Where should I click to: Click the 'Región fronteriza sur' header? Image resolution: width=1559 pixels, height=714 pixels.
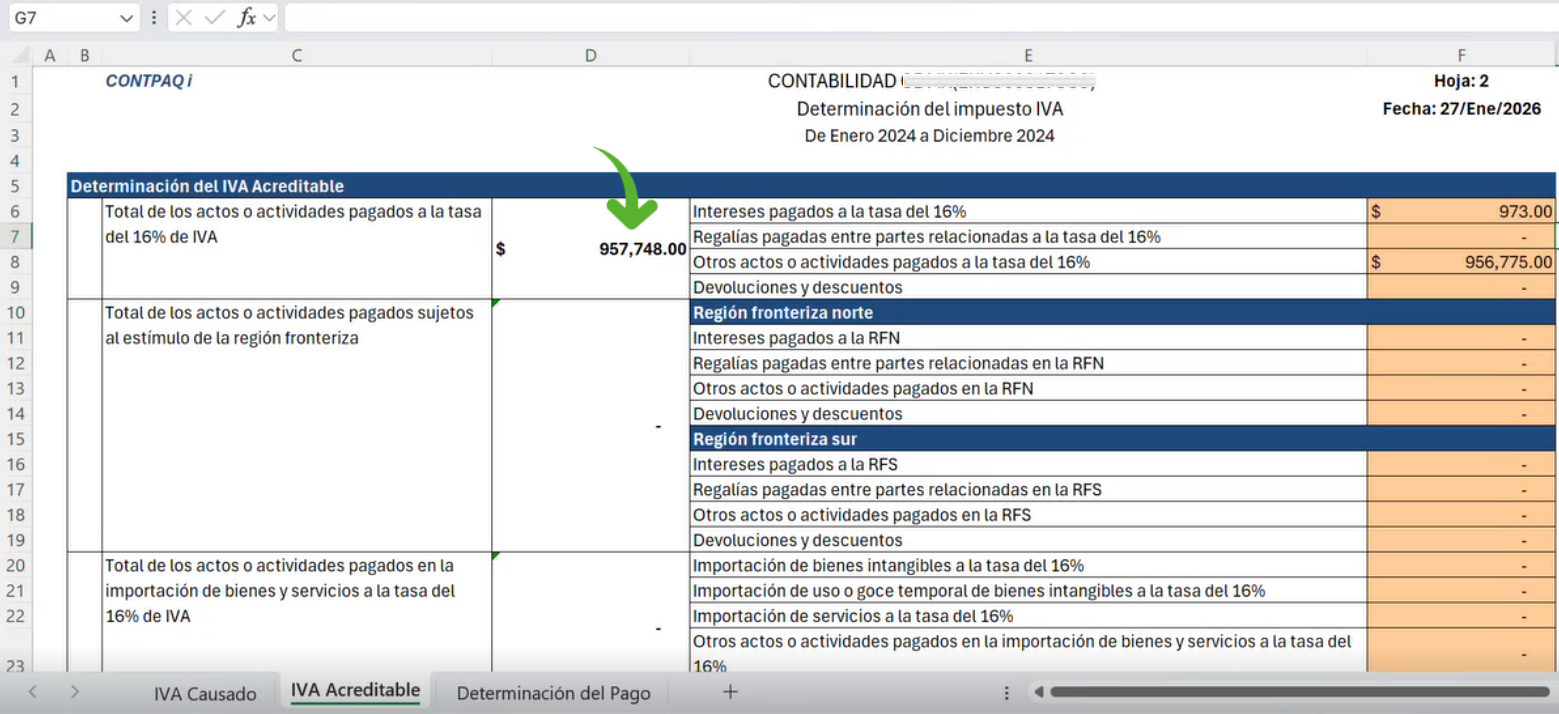click(x=775, y=439)
